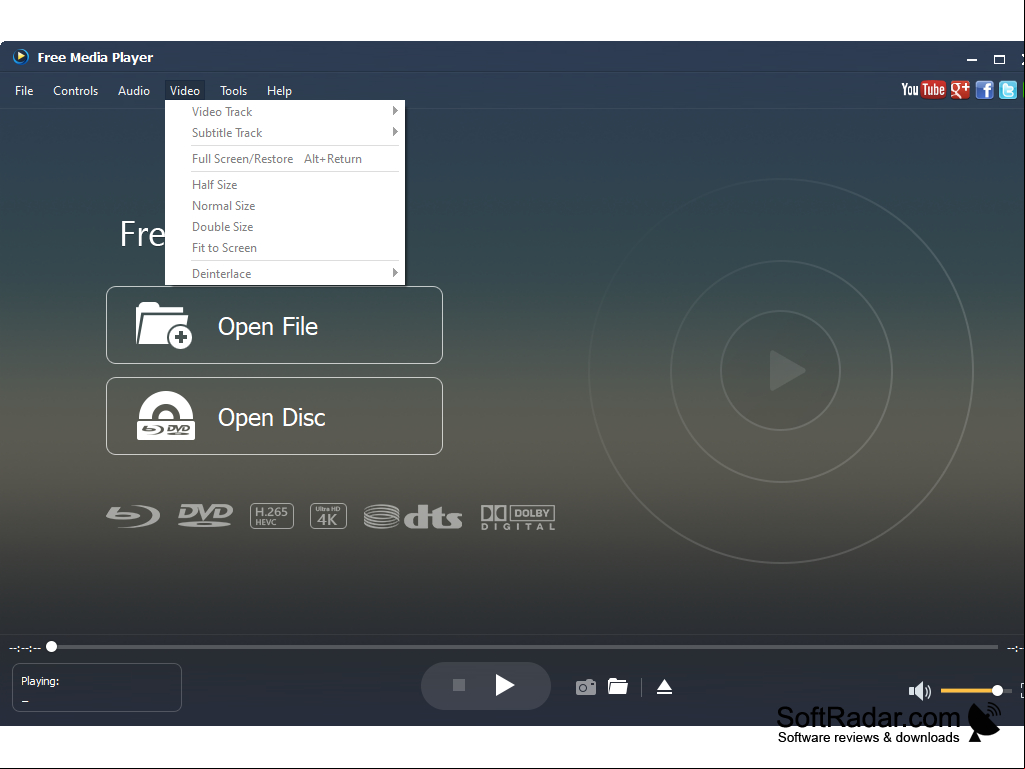Click the seek bar progress track
Image resolution: width=1025 pixels, height=769 pixels.
(x=524, y=647)
